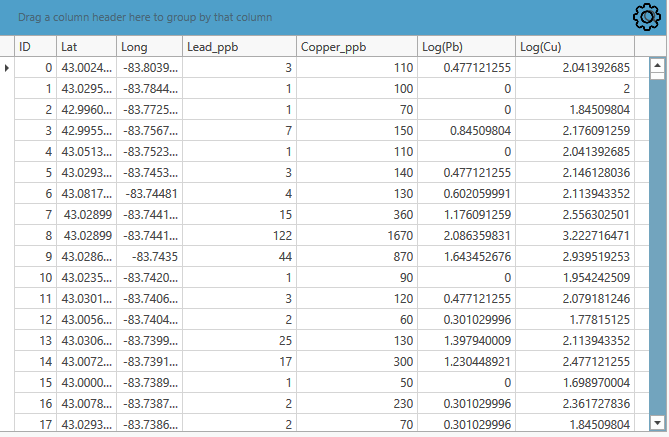Sort by the Log(Cu) column header
Image resolution: width=669 pixels, height=437 pixels.
pos(575,47)
